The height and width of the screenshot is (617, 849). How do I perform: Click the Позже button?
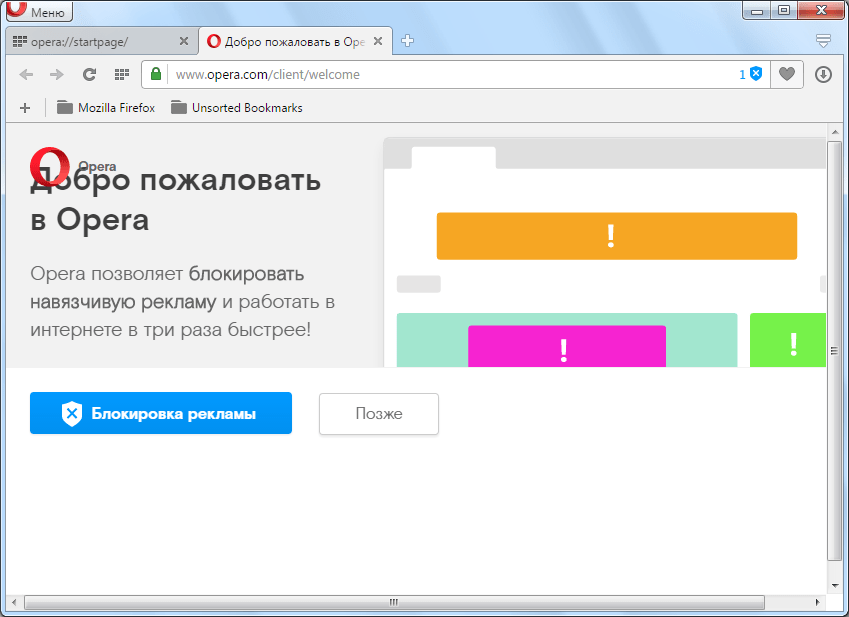pyautogui.click(x=378, y=413)
